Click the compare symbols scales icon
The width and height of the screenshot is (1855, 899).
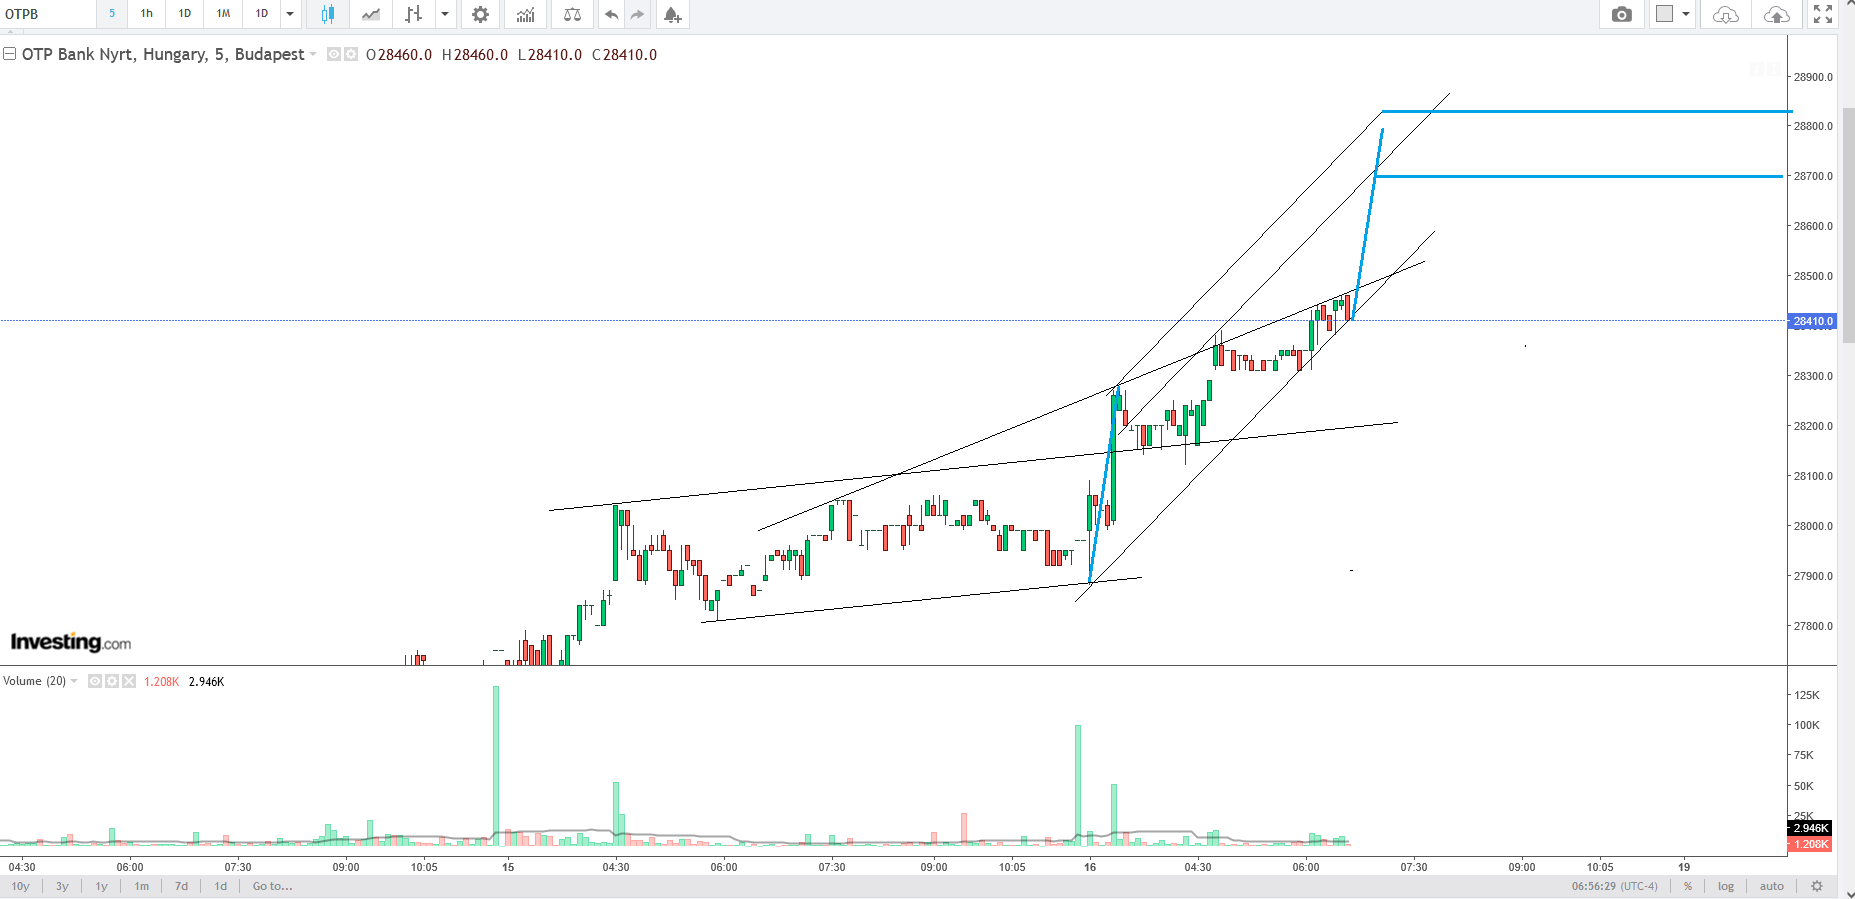coord(572,14)
